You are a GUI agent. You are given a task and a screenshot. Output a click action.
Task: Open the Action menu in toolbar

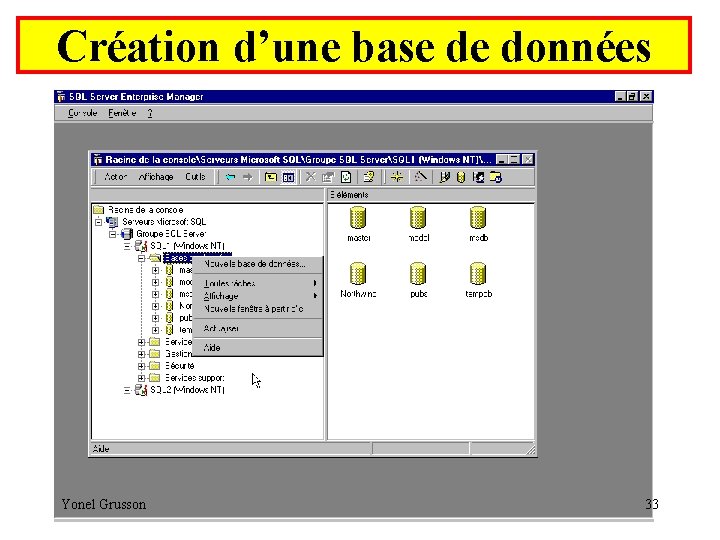pos(115,177)
